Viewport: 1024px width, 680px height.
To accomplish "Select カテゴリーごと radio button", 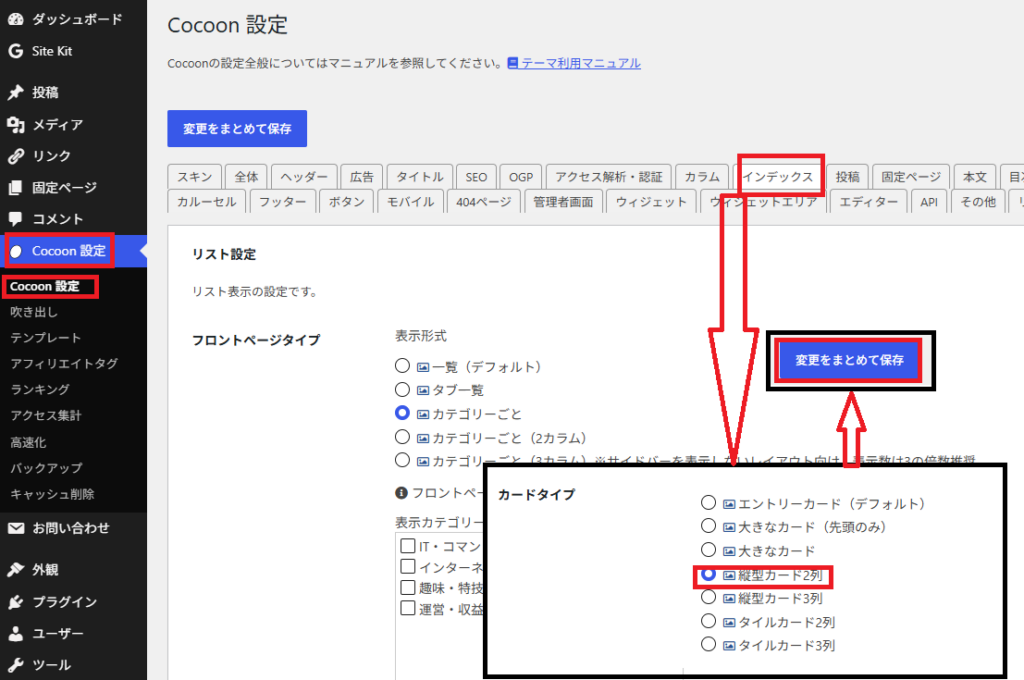I will click(x=402, y=413).
